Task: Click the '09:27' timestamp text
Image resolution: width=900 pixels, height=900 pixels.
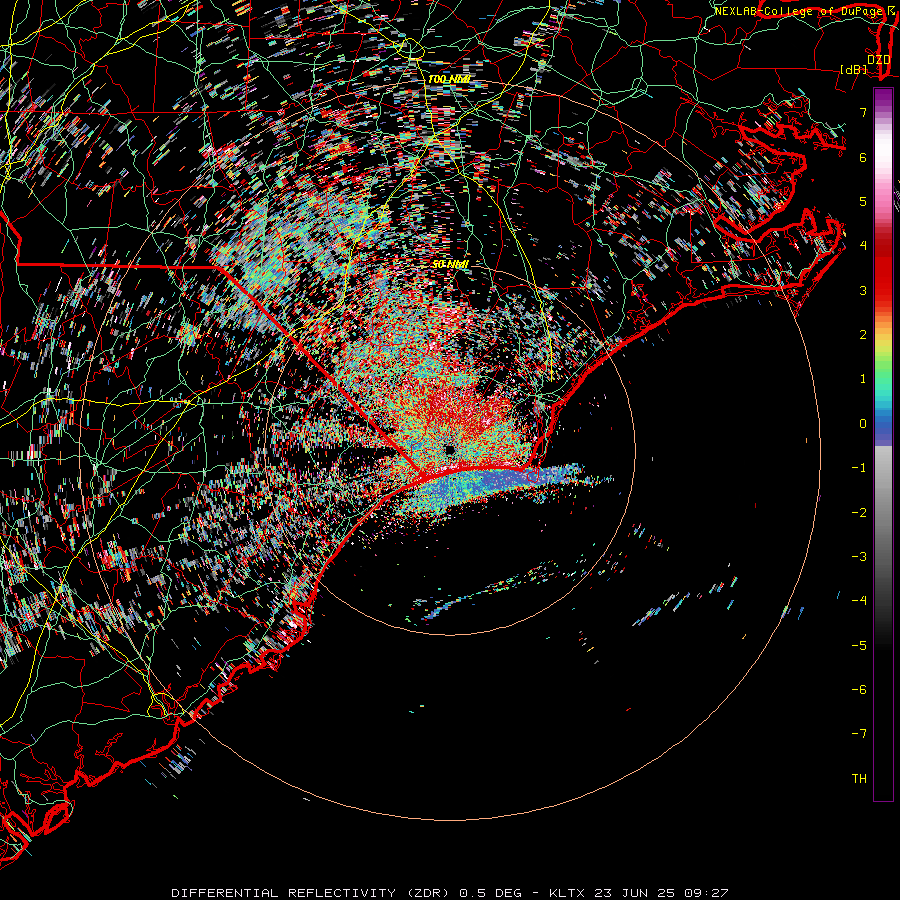Action: [708, 893]
